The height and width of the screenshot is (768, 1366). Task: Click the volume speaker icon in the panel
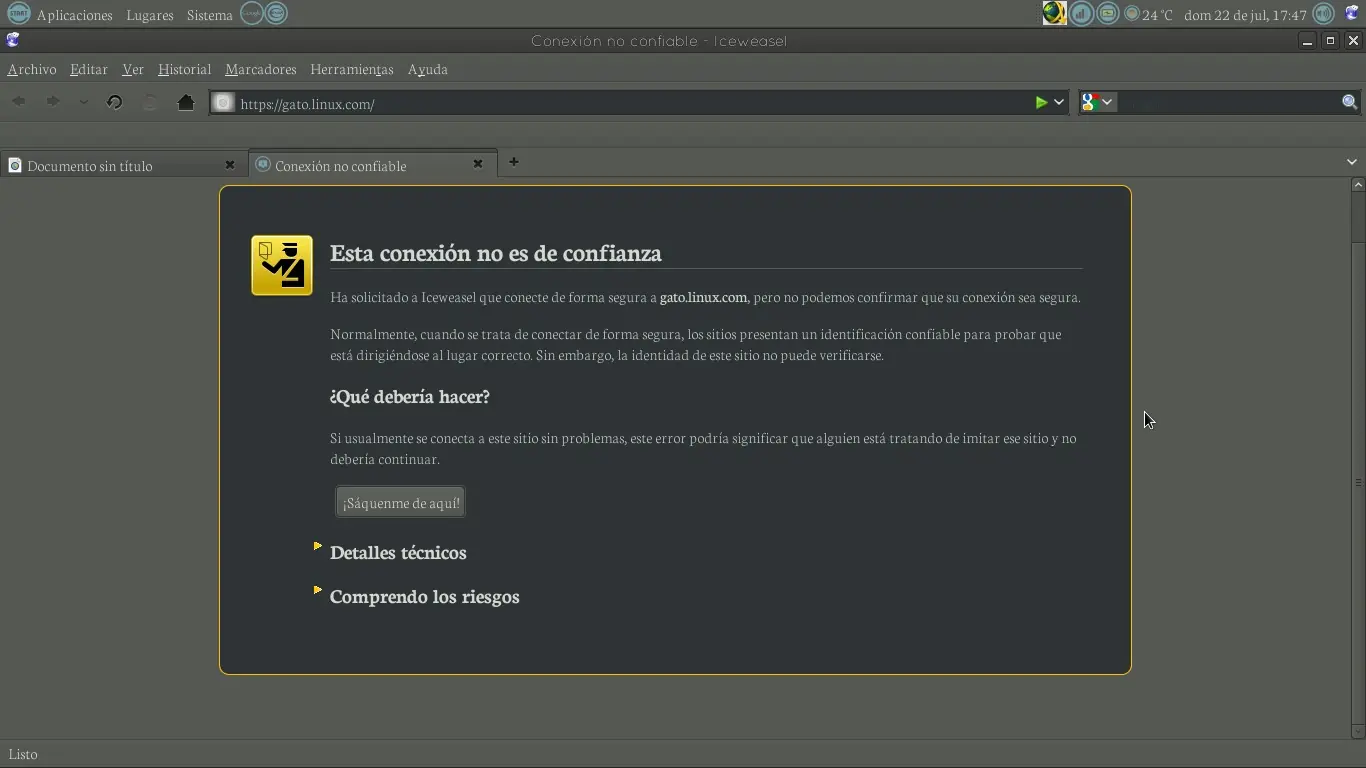pos(1324,13)
